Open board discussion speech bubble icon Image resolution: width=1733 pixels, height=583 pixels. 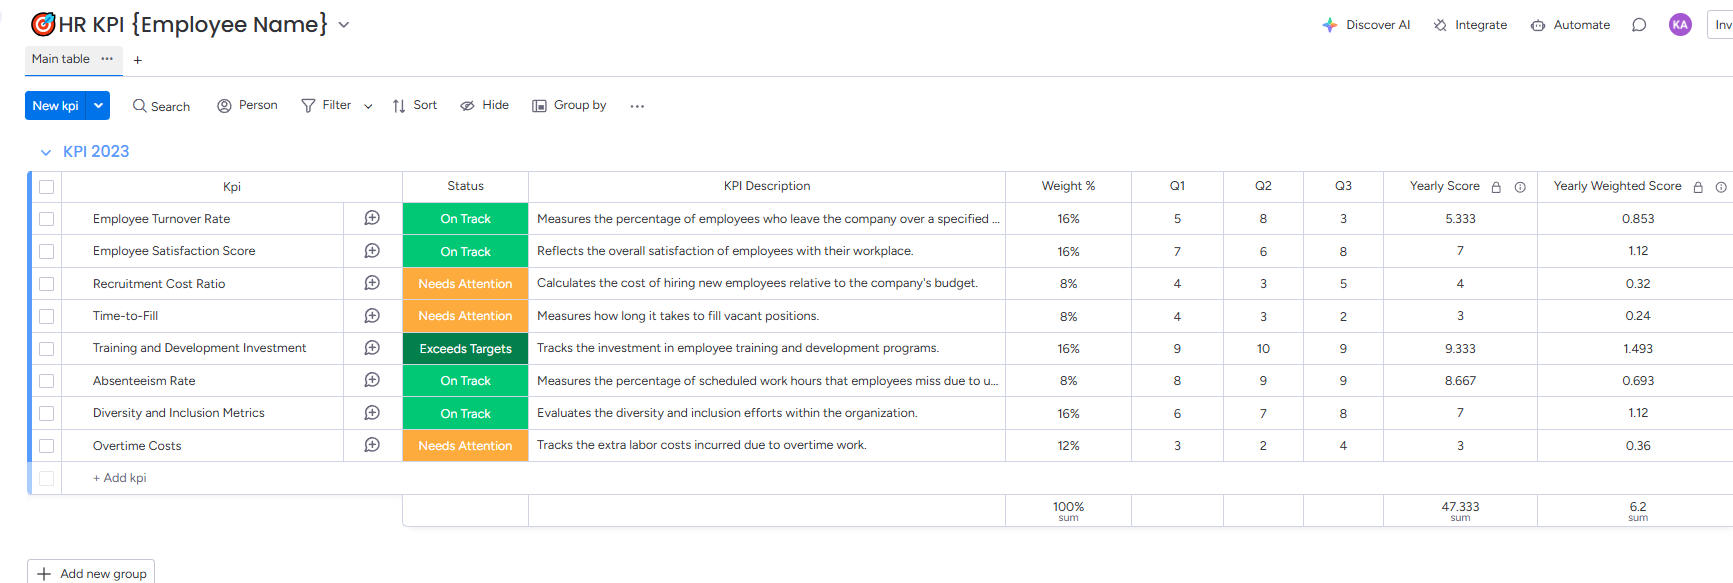coord(1639,25)
